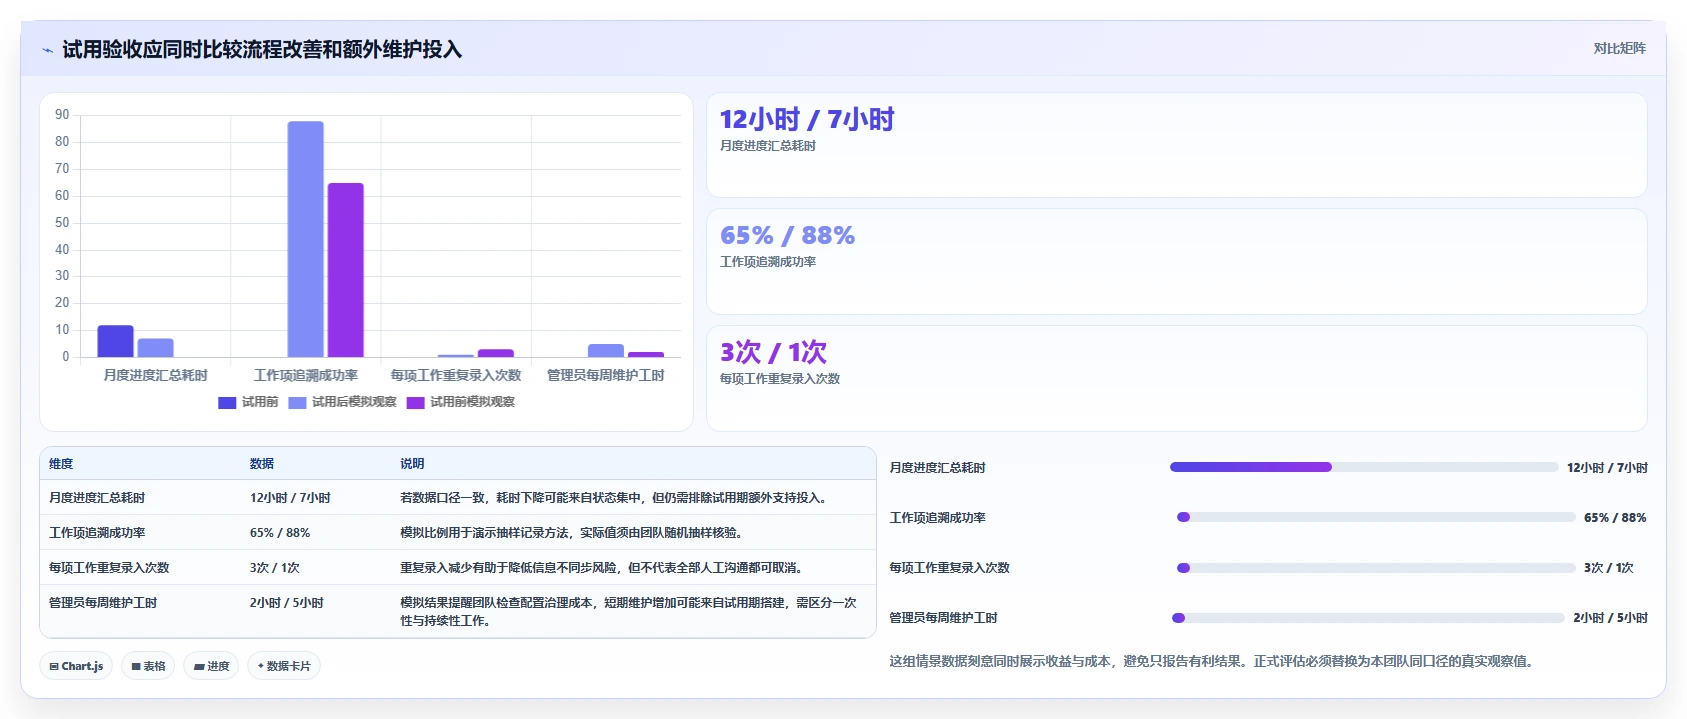Viewport: 1687px width, 719px height.
Task: Click the 工作项追溯成功率 progress bar
Action: click(1376, 517)
